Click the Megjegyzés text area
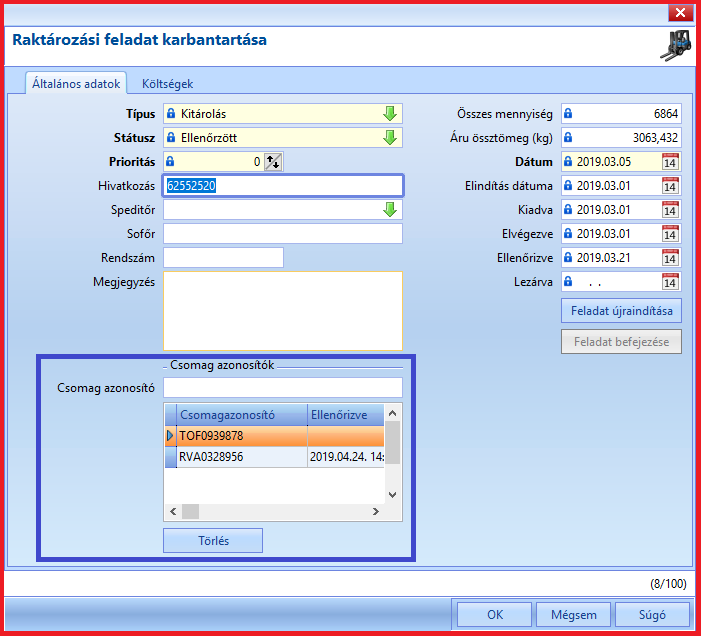Viewport: 701px width, 636px height. pyautogui.click(x=283, y=311)
